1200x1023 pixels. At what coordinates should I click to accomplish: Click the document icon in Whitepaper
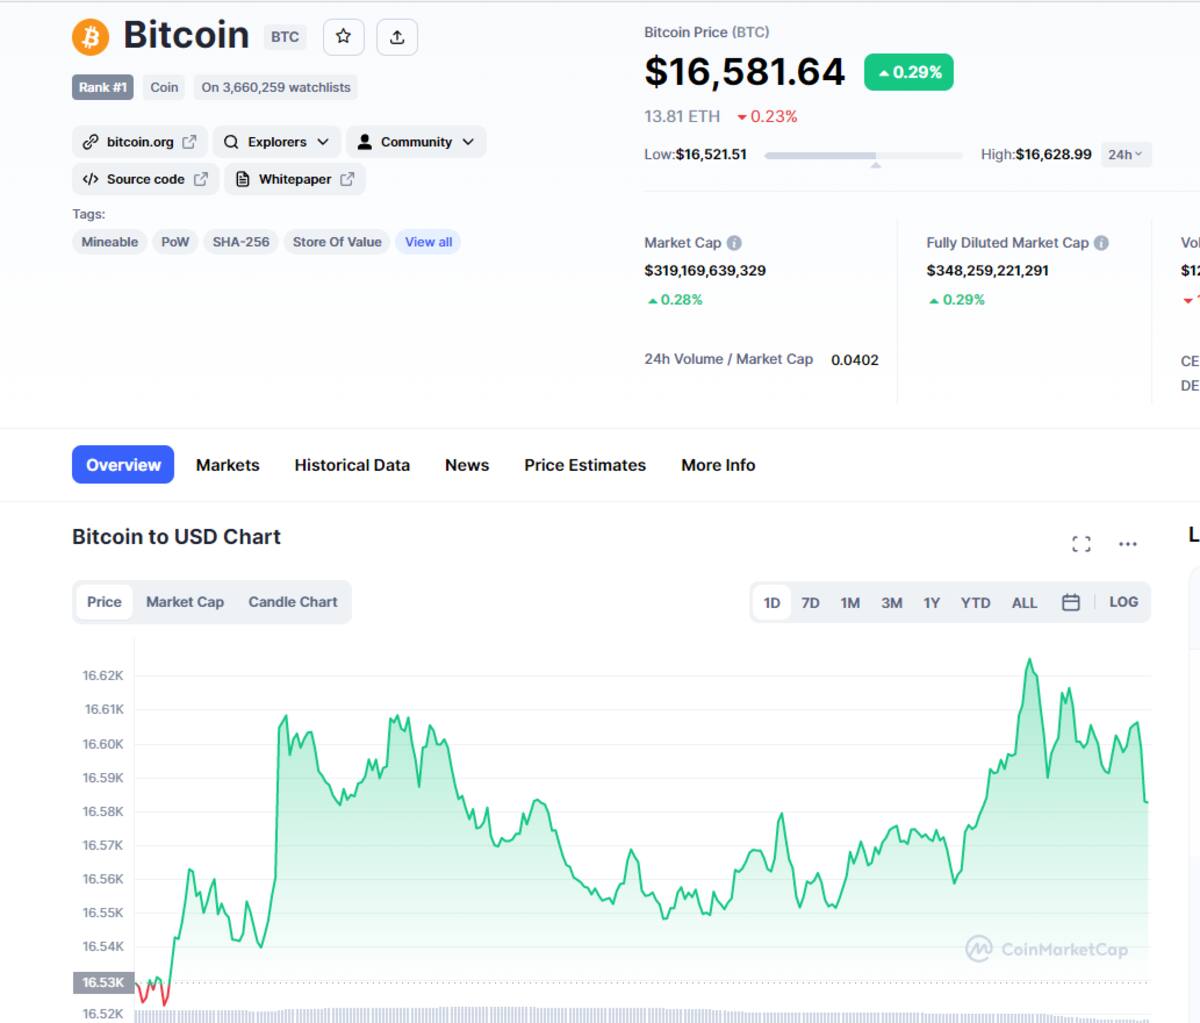[x=243, y=179]
